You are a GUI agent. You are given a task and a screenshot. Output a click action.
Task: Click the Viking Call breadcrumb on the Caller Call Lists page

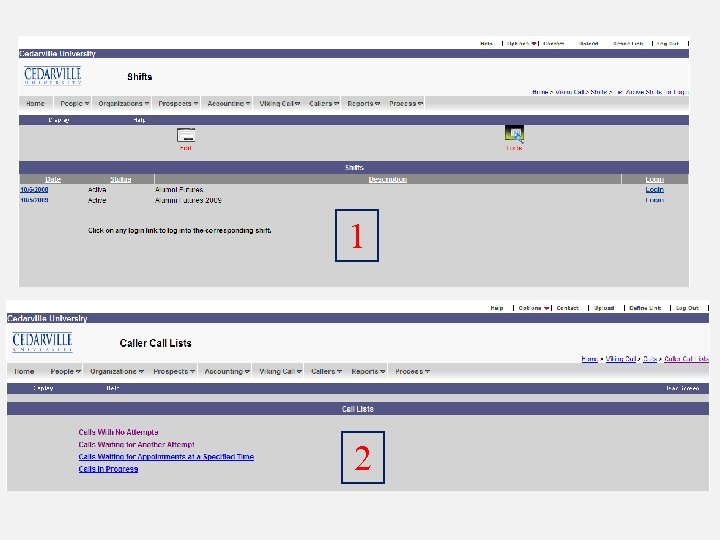pyautogui.click(x=621, y=359)
